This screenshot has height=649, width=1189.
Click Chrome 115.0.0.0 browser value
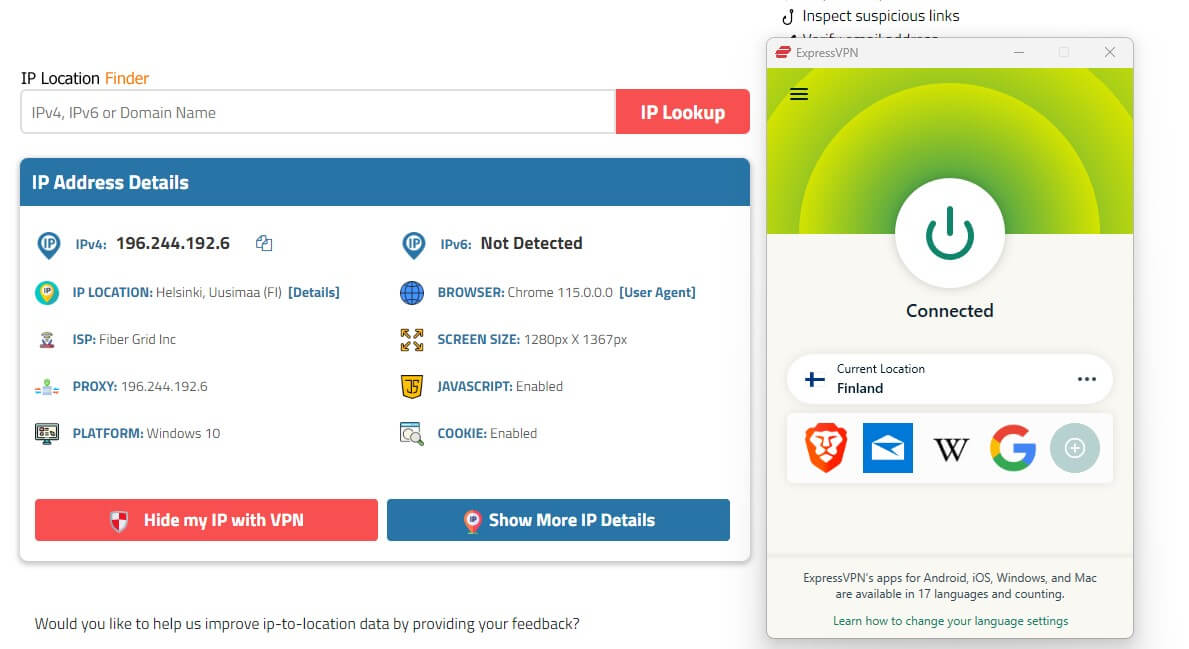coord(560,293)
